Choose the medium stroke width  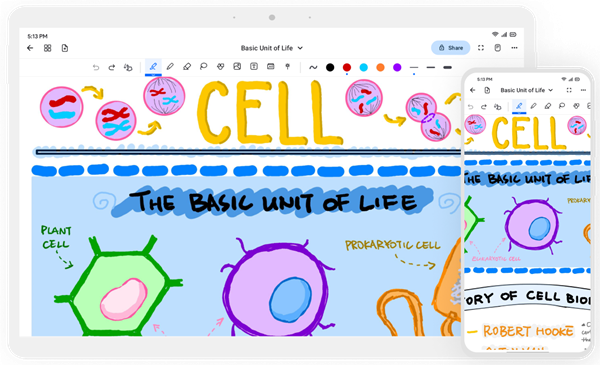pyautogui.click(x=431, y=67)
